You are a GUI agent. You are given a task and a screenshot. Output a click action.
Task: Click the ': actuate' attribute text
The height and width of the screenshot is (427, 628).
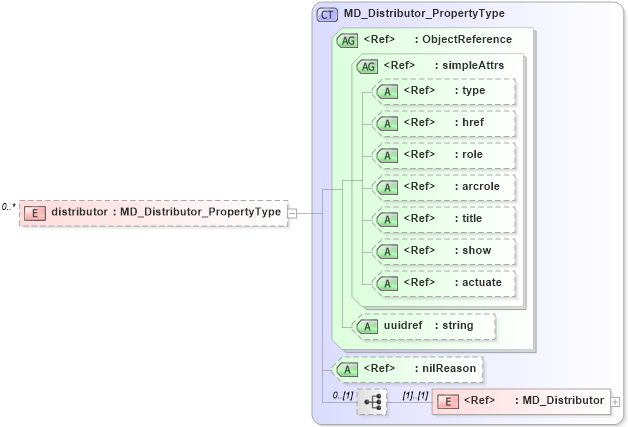478,282
